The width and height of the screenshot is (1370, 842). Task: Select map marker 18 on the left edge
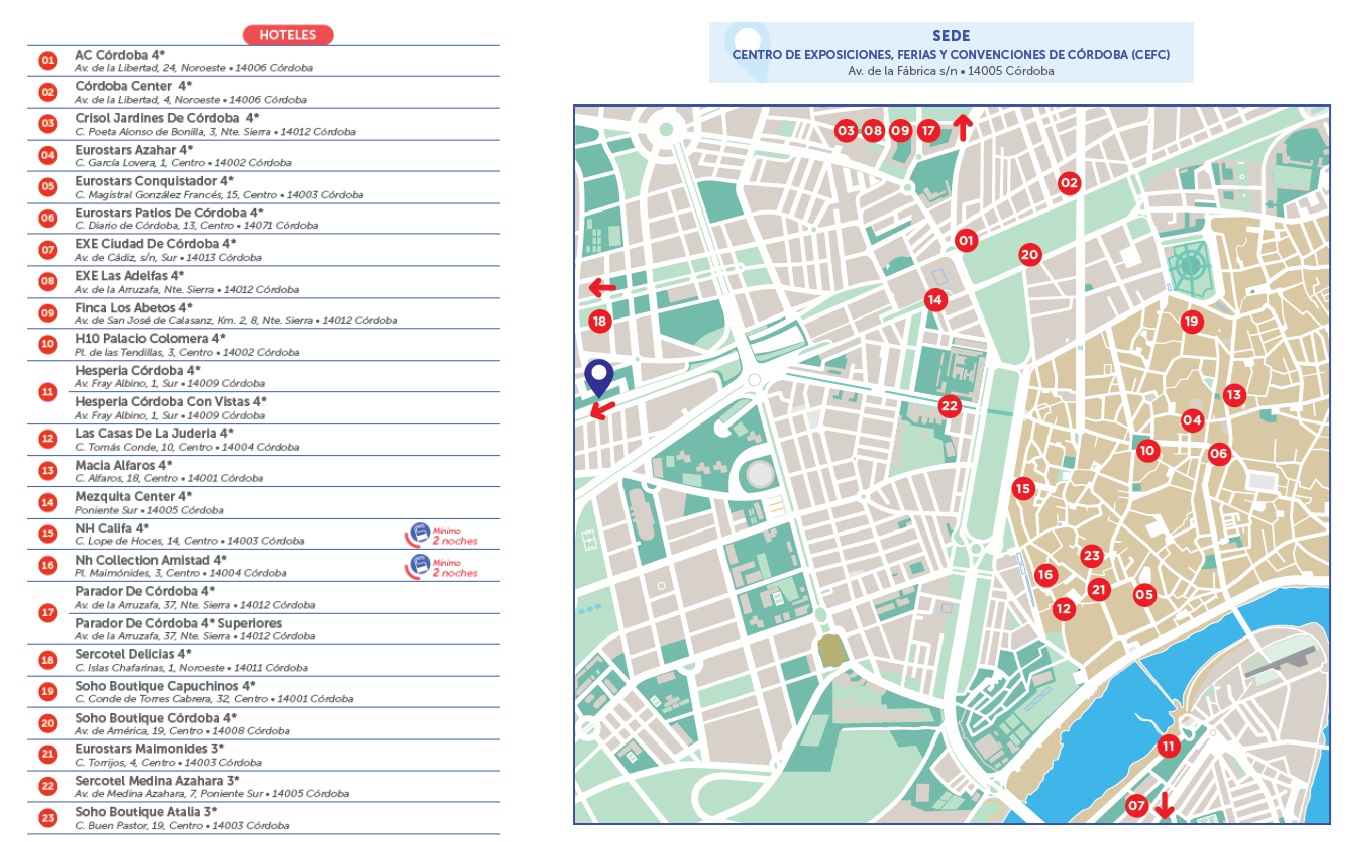click(599, 322)
